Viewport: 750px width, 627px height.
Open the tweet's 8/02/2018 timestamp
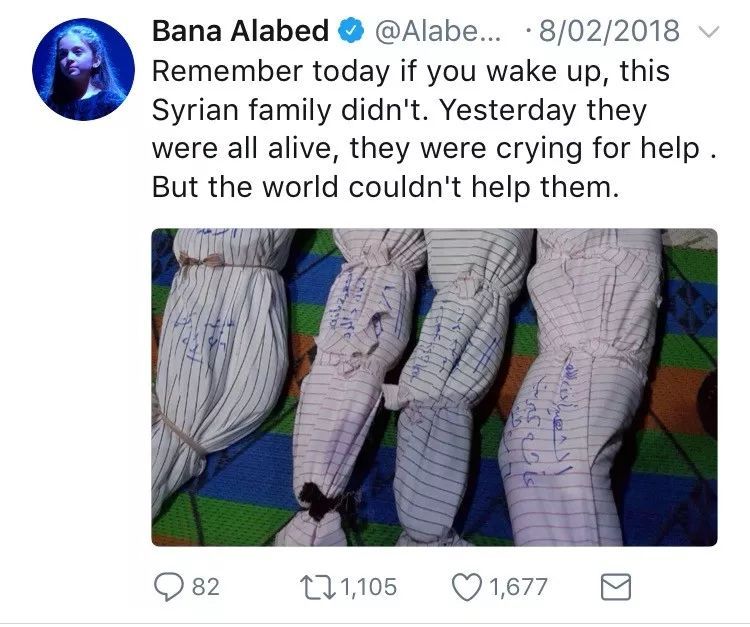609,31
